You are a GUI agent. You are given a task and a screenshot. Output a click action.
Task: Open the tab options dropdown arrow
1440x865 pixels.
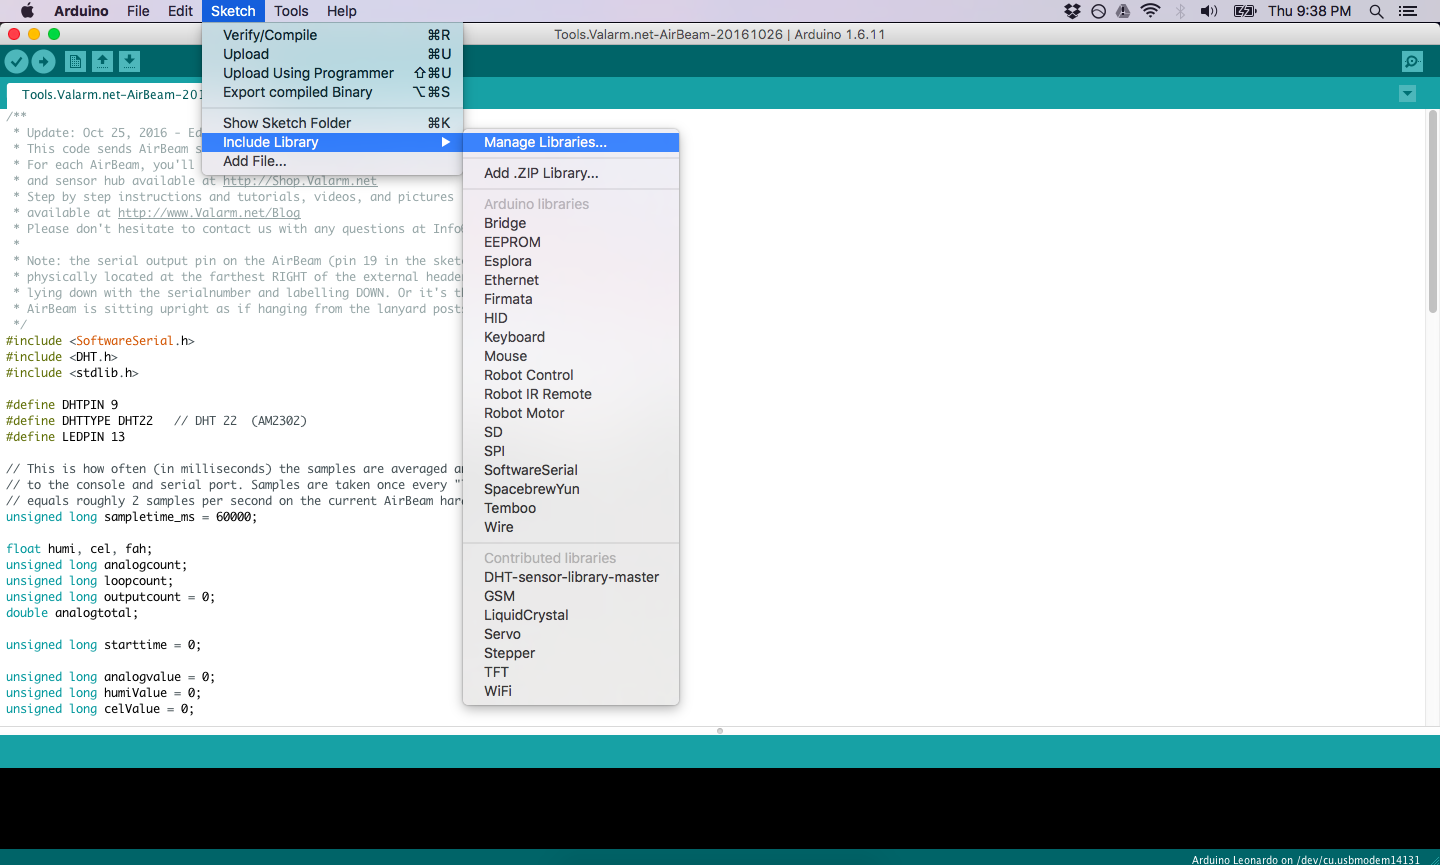(1407, 94)
